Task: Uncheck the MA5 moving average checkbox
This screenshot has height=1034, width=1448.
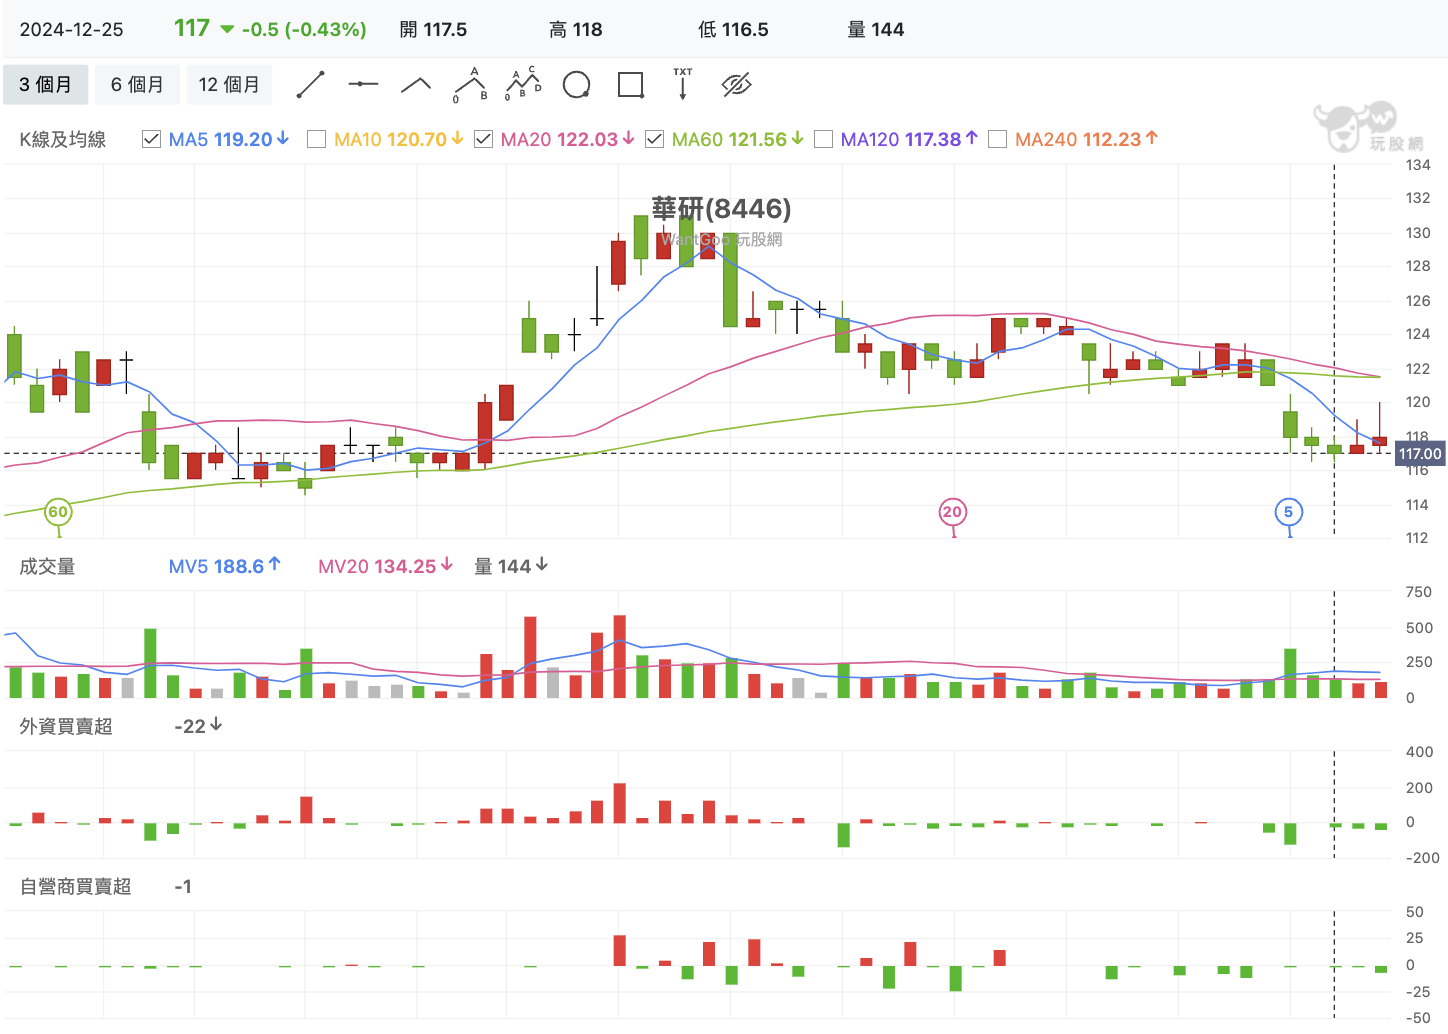Action: pyautogui.click(x=152, y=139)
